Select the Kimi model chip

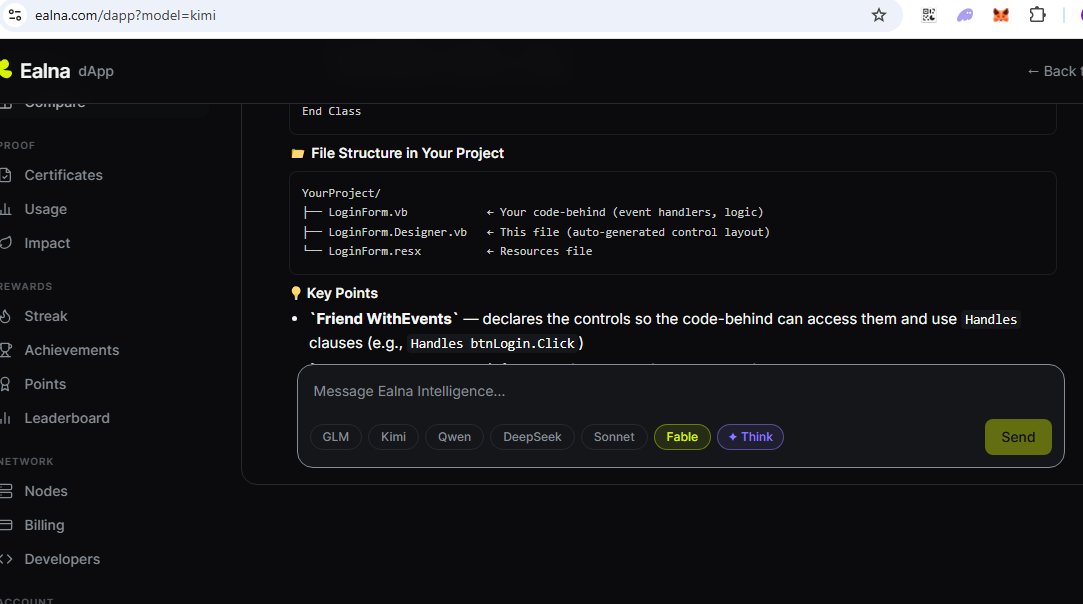click(x=394, y=437)
